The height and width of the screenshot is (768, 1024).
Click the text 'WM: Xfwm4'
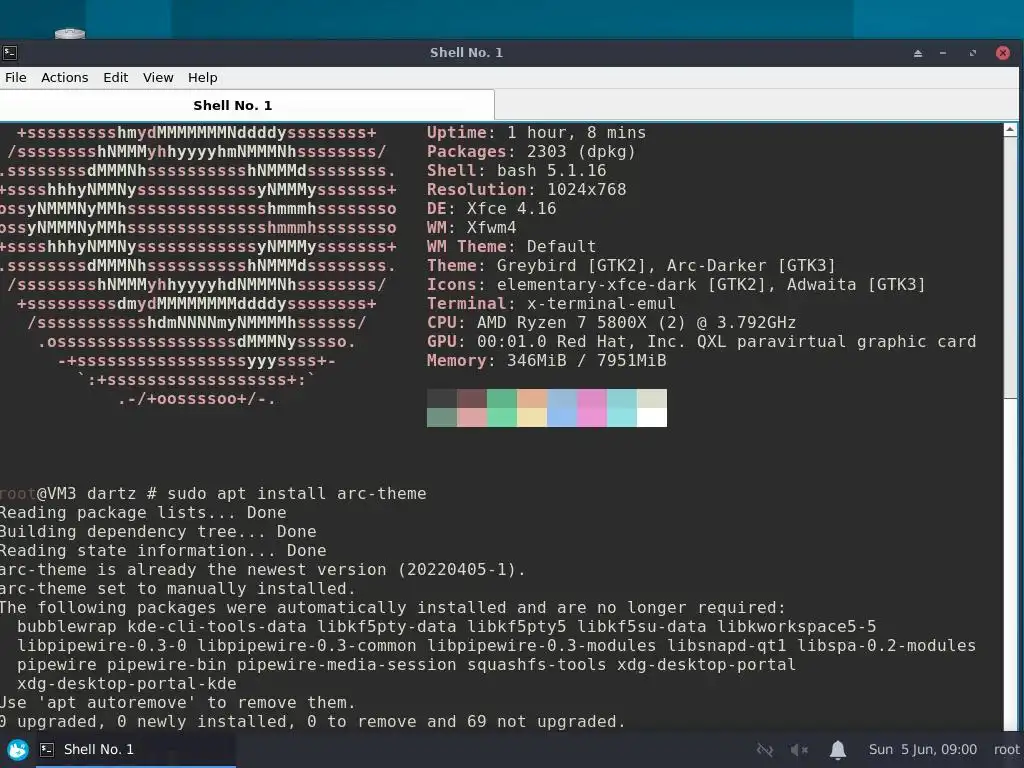(472, 227)
